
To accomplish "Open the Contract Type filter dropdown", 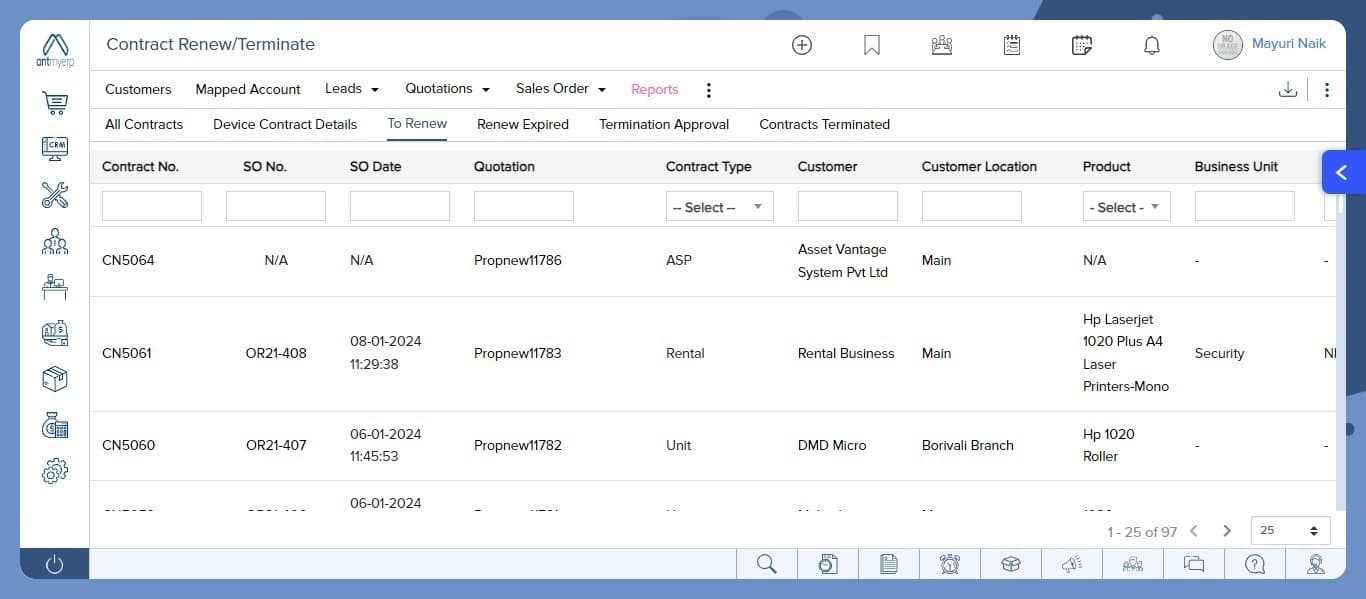I will coord(719,207).
